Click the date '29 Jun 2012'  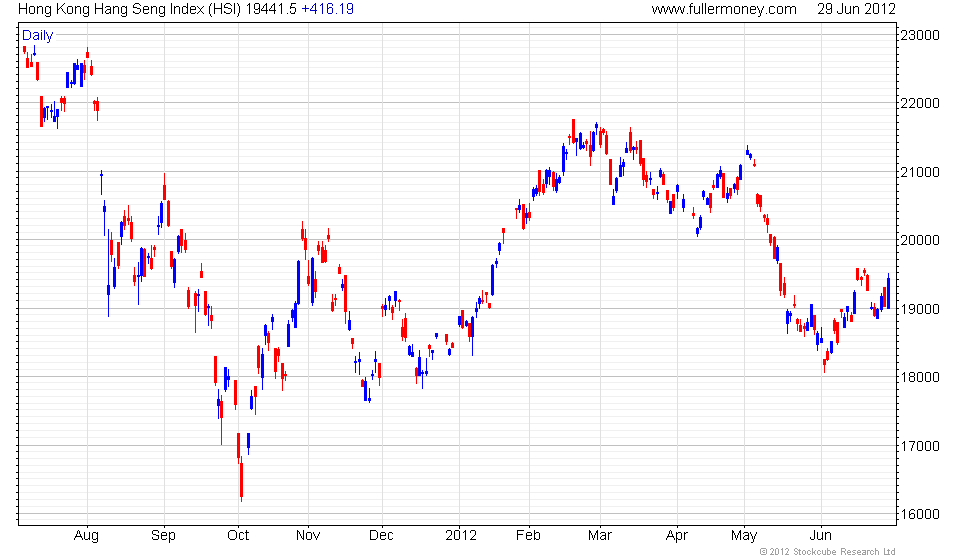coord(856,9)
